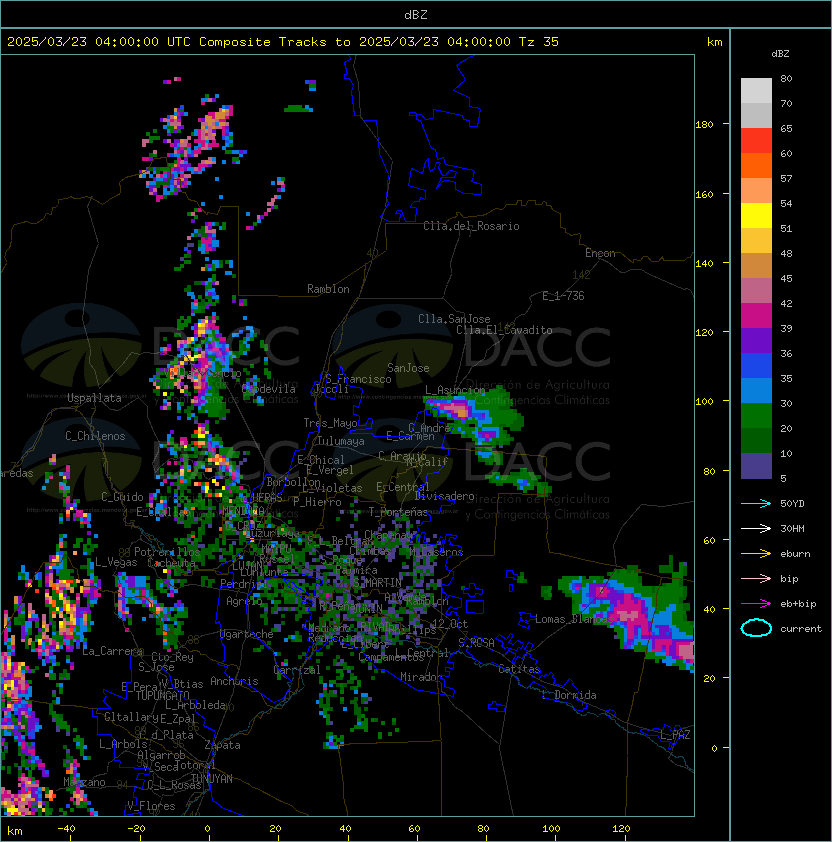This screenshot has width=832, height=842.
Task: Click the 'La_Carrera' map label
Action: [x=113, y=651]
